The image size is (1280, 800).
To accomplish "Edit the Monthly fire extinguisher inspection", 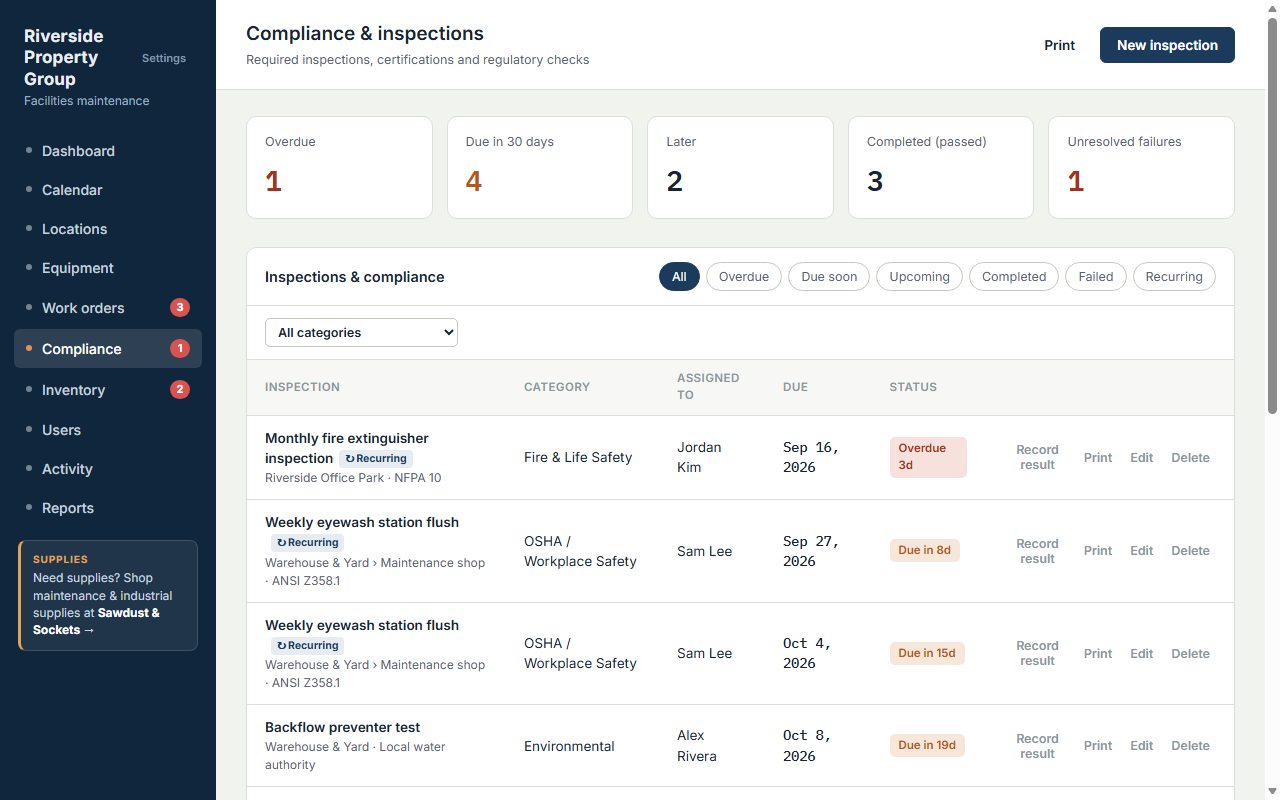I will (x=1142, y=458).
